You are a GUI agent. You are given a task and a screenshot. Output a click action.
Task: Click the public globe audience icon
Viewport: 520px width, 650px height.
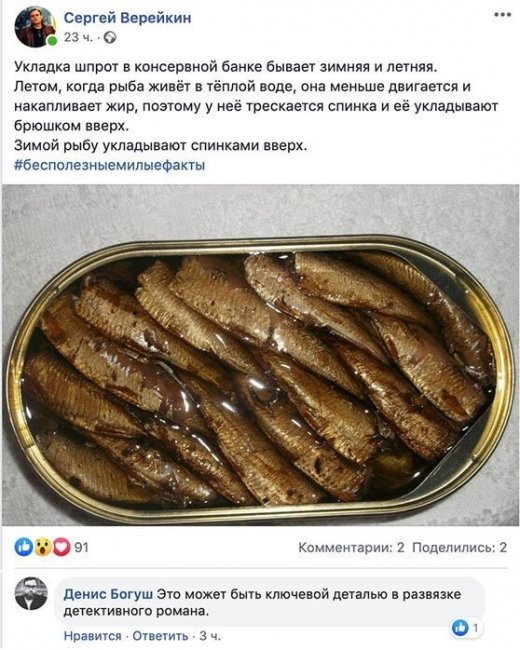click(x=110, y=38)
